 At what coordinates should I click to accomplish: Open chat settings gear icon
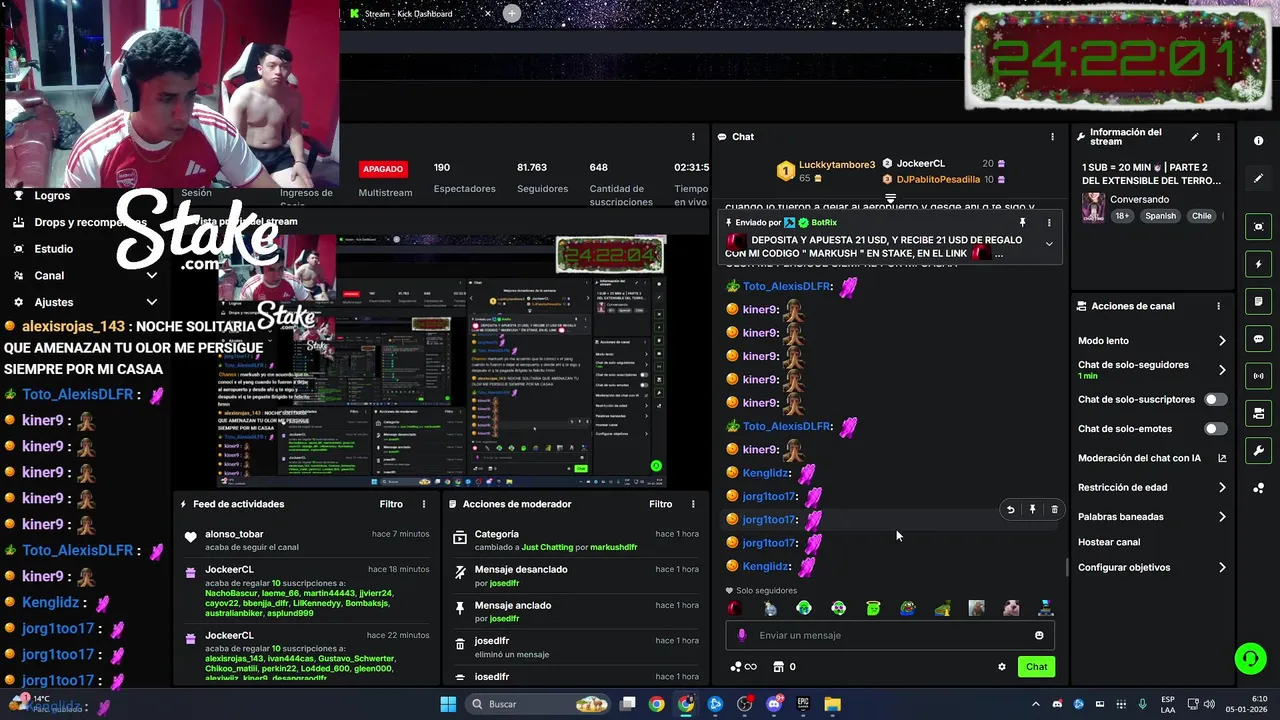point(1002,667)
